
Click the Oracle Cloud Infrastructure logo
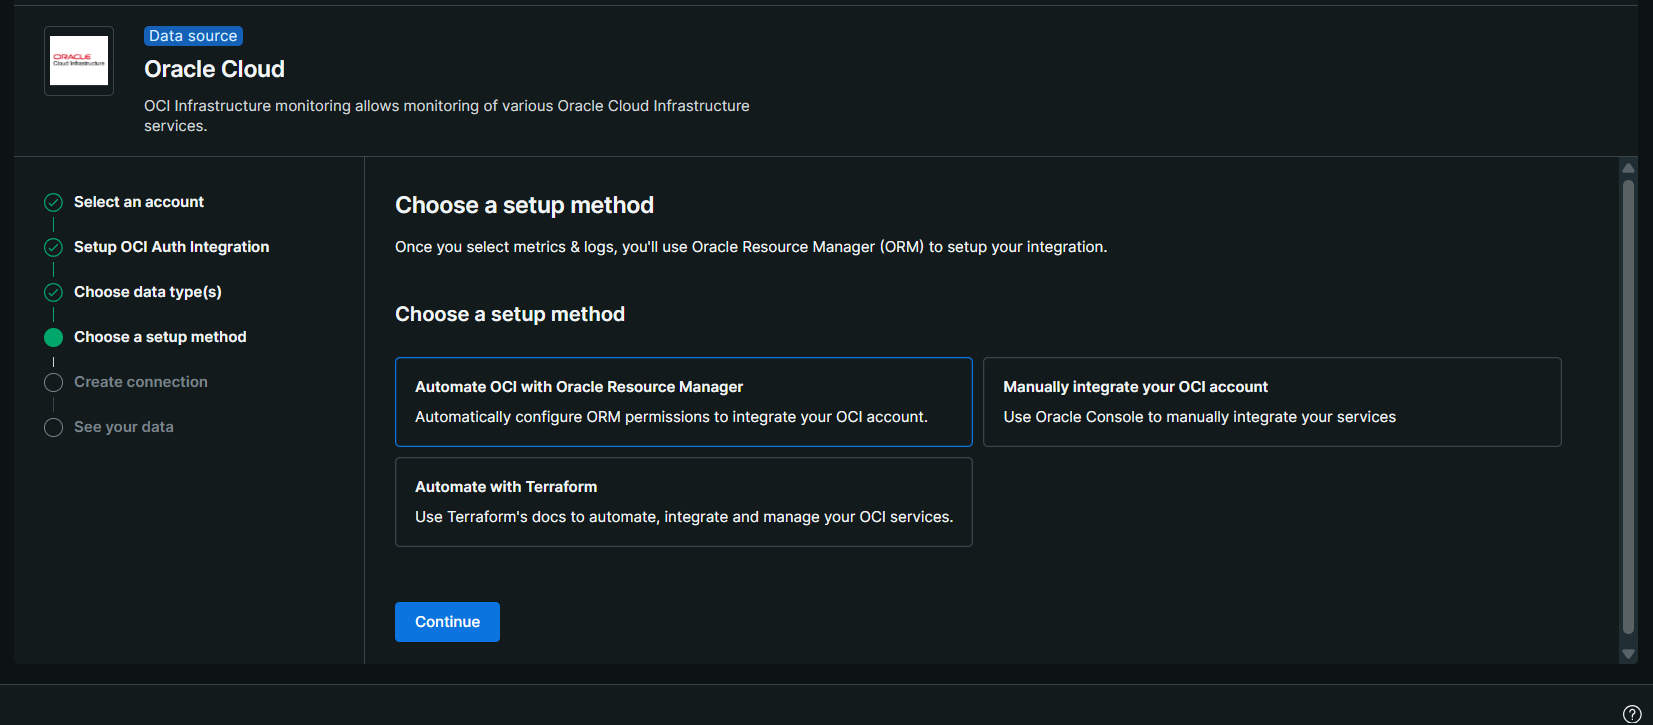pyautogui.click(x=79, y=61)
